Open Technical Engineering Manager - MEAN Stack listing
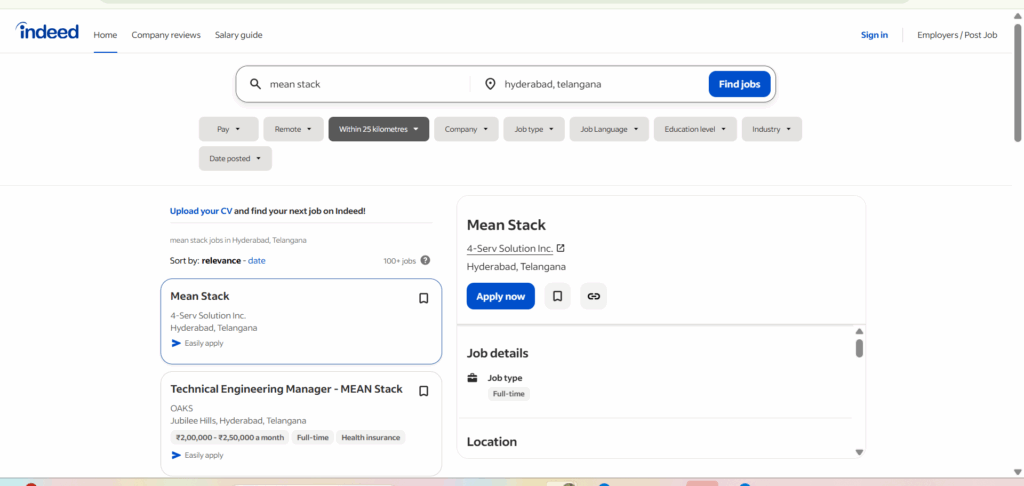Screen dimensions: 1024x486 point(286,389)
